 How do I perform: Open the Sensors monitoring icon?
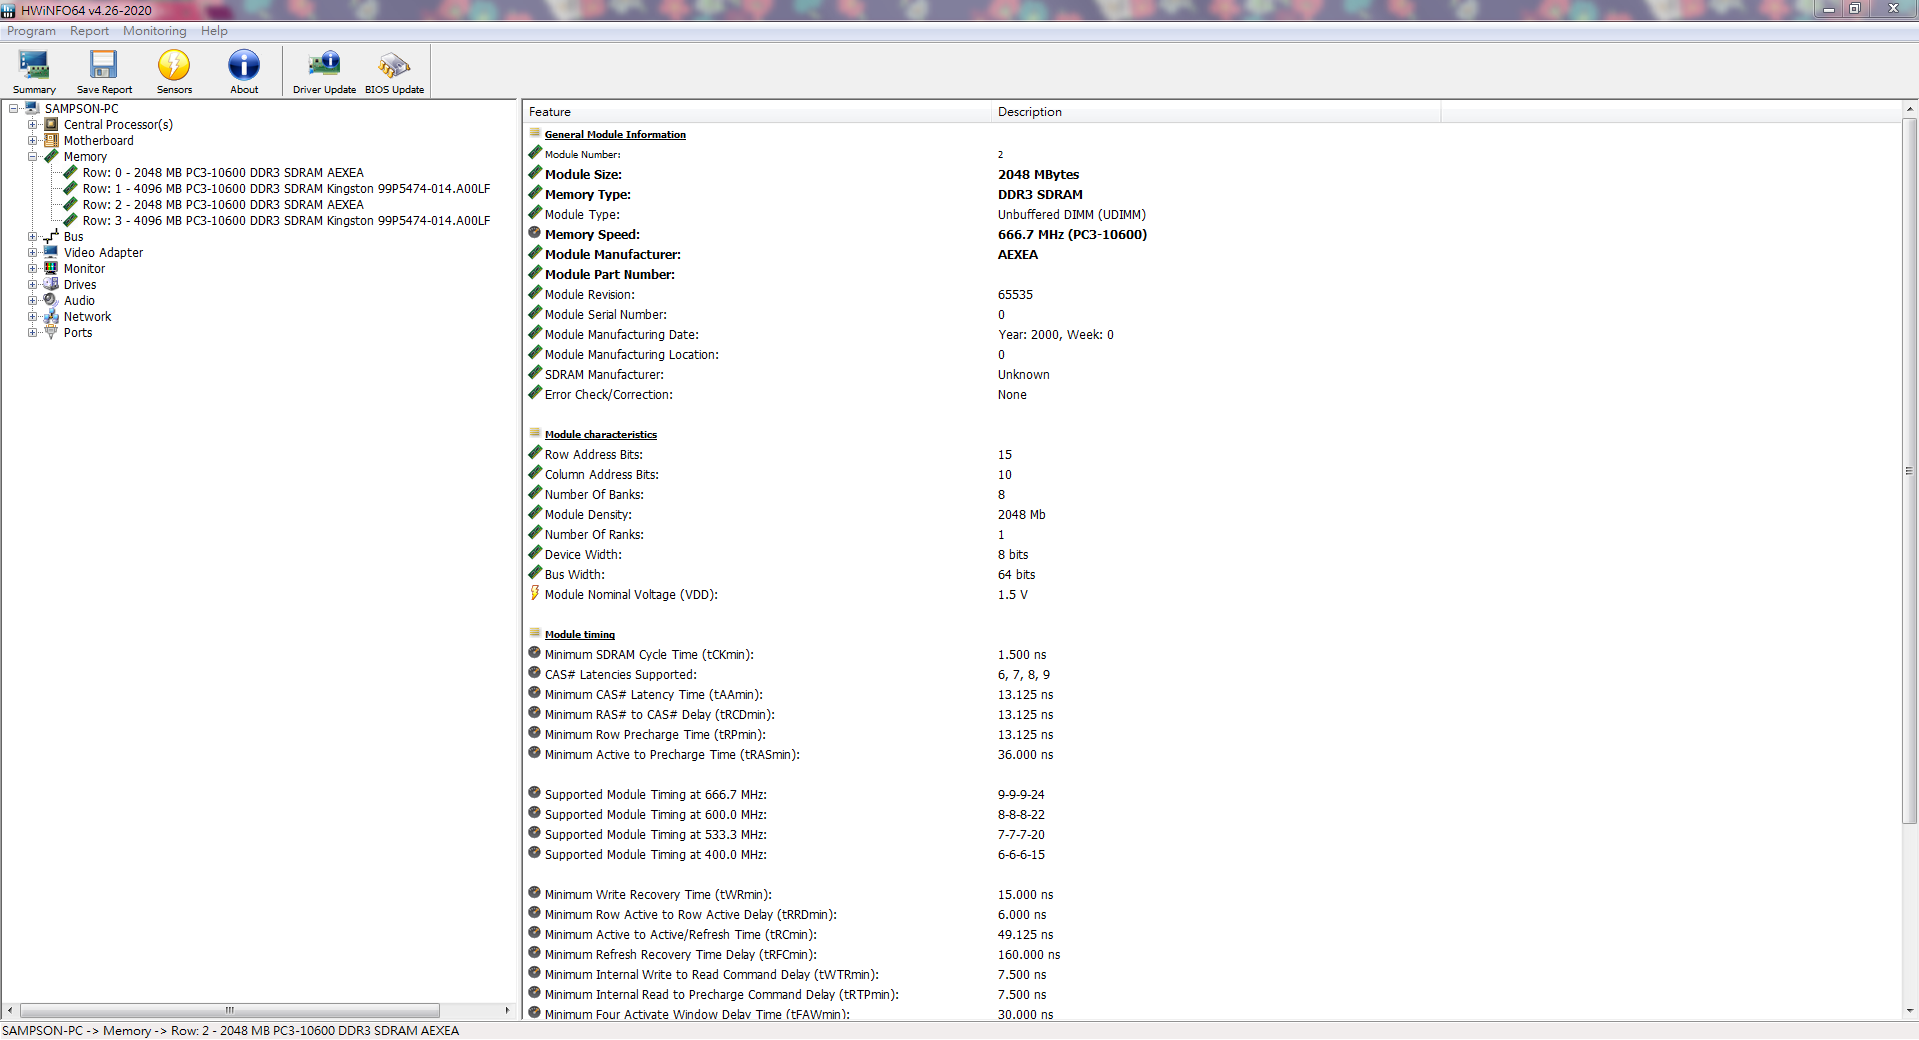tap(174, 71)
